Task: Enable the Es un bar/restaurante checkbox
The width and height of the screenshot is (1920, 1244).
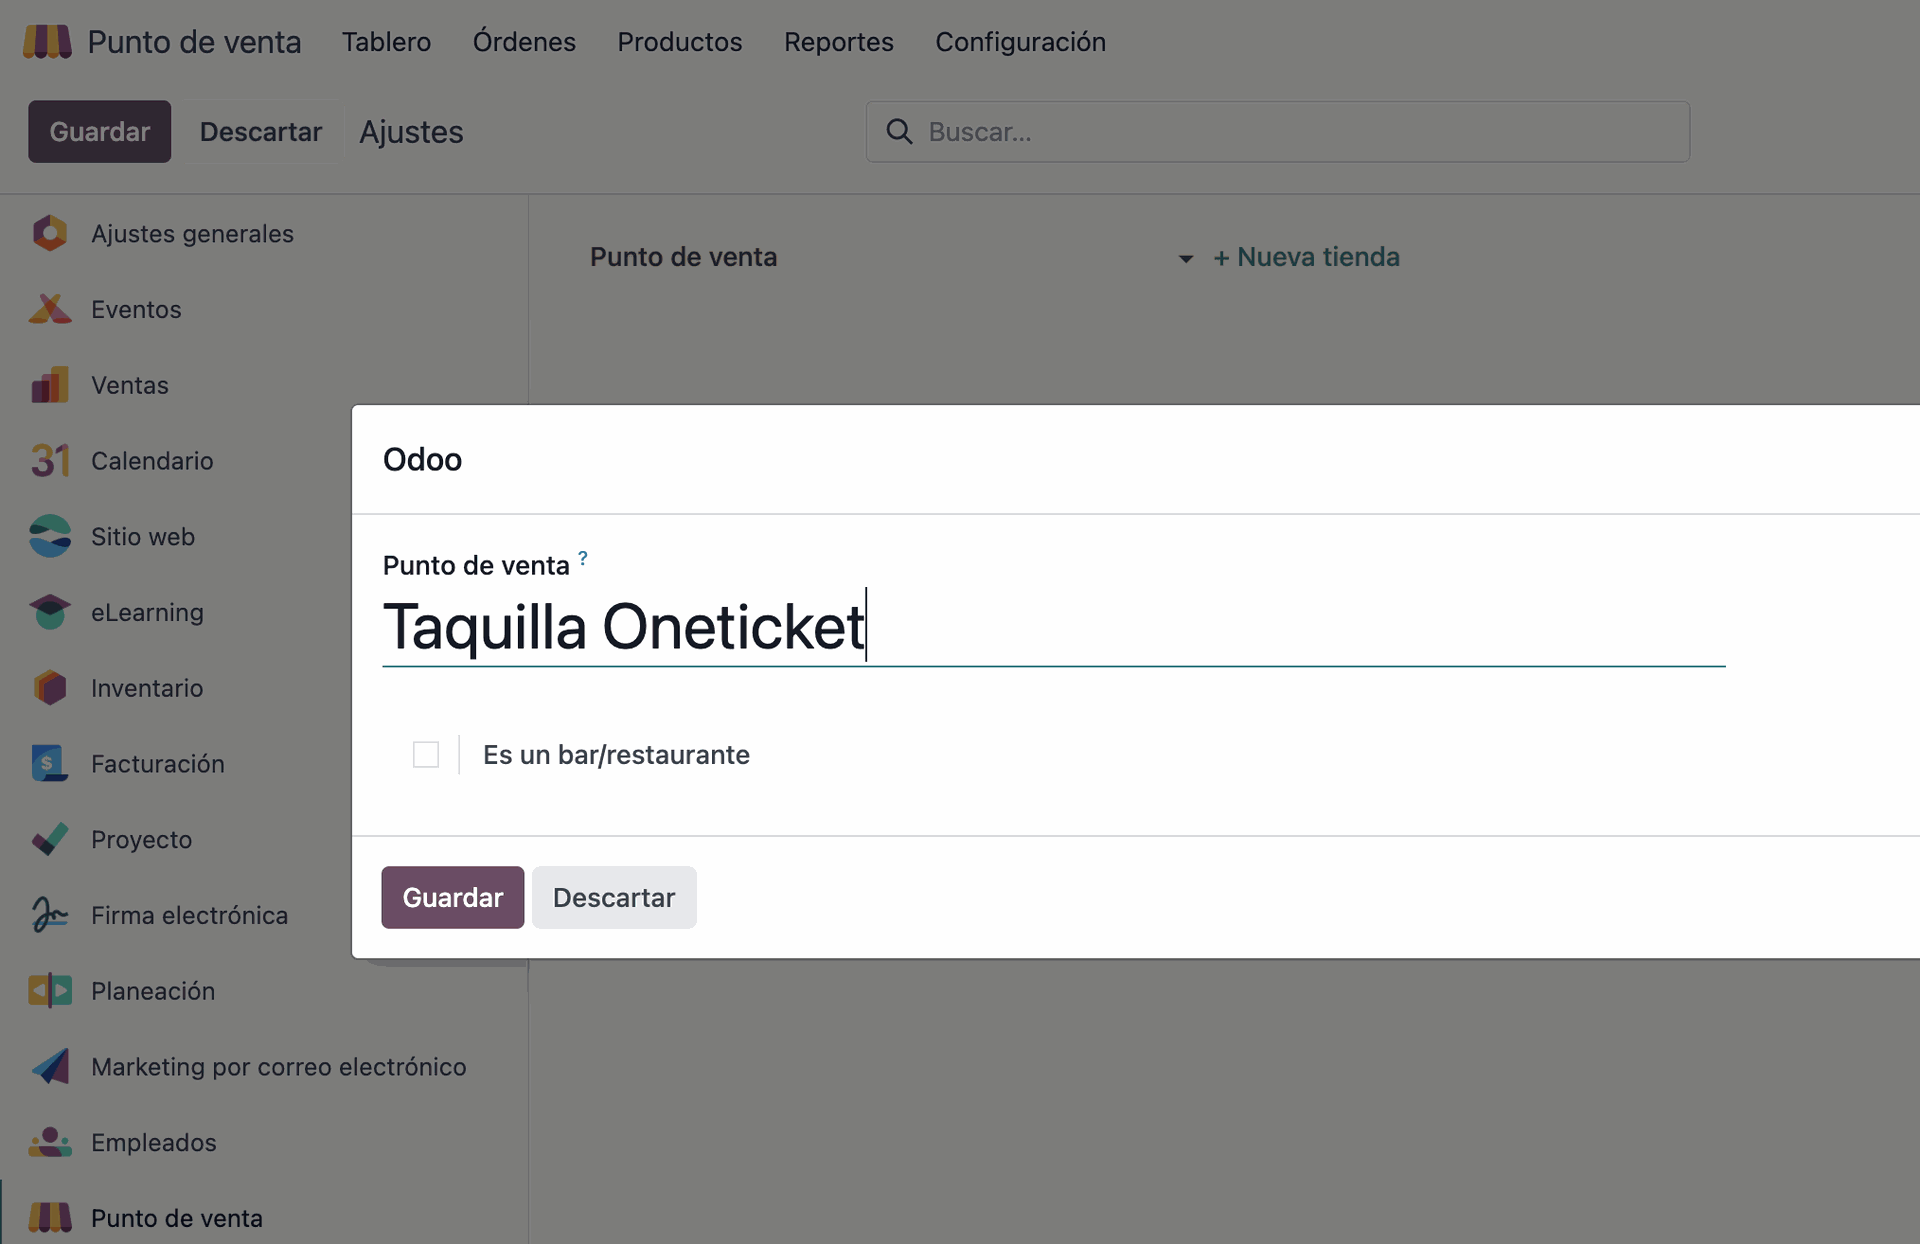Action: pos(426,755)
